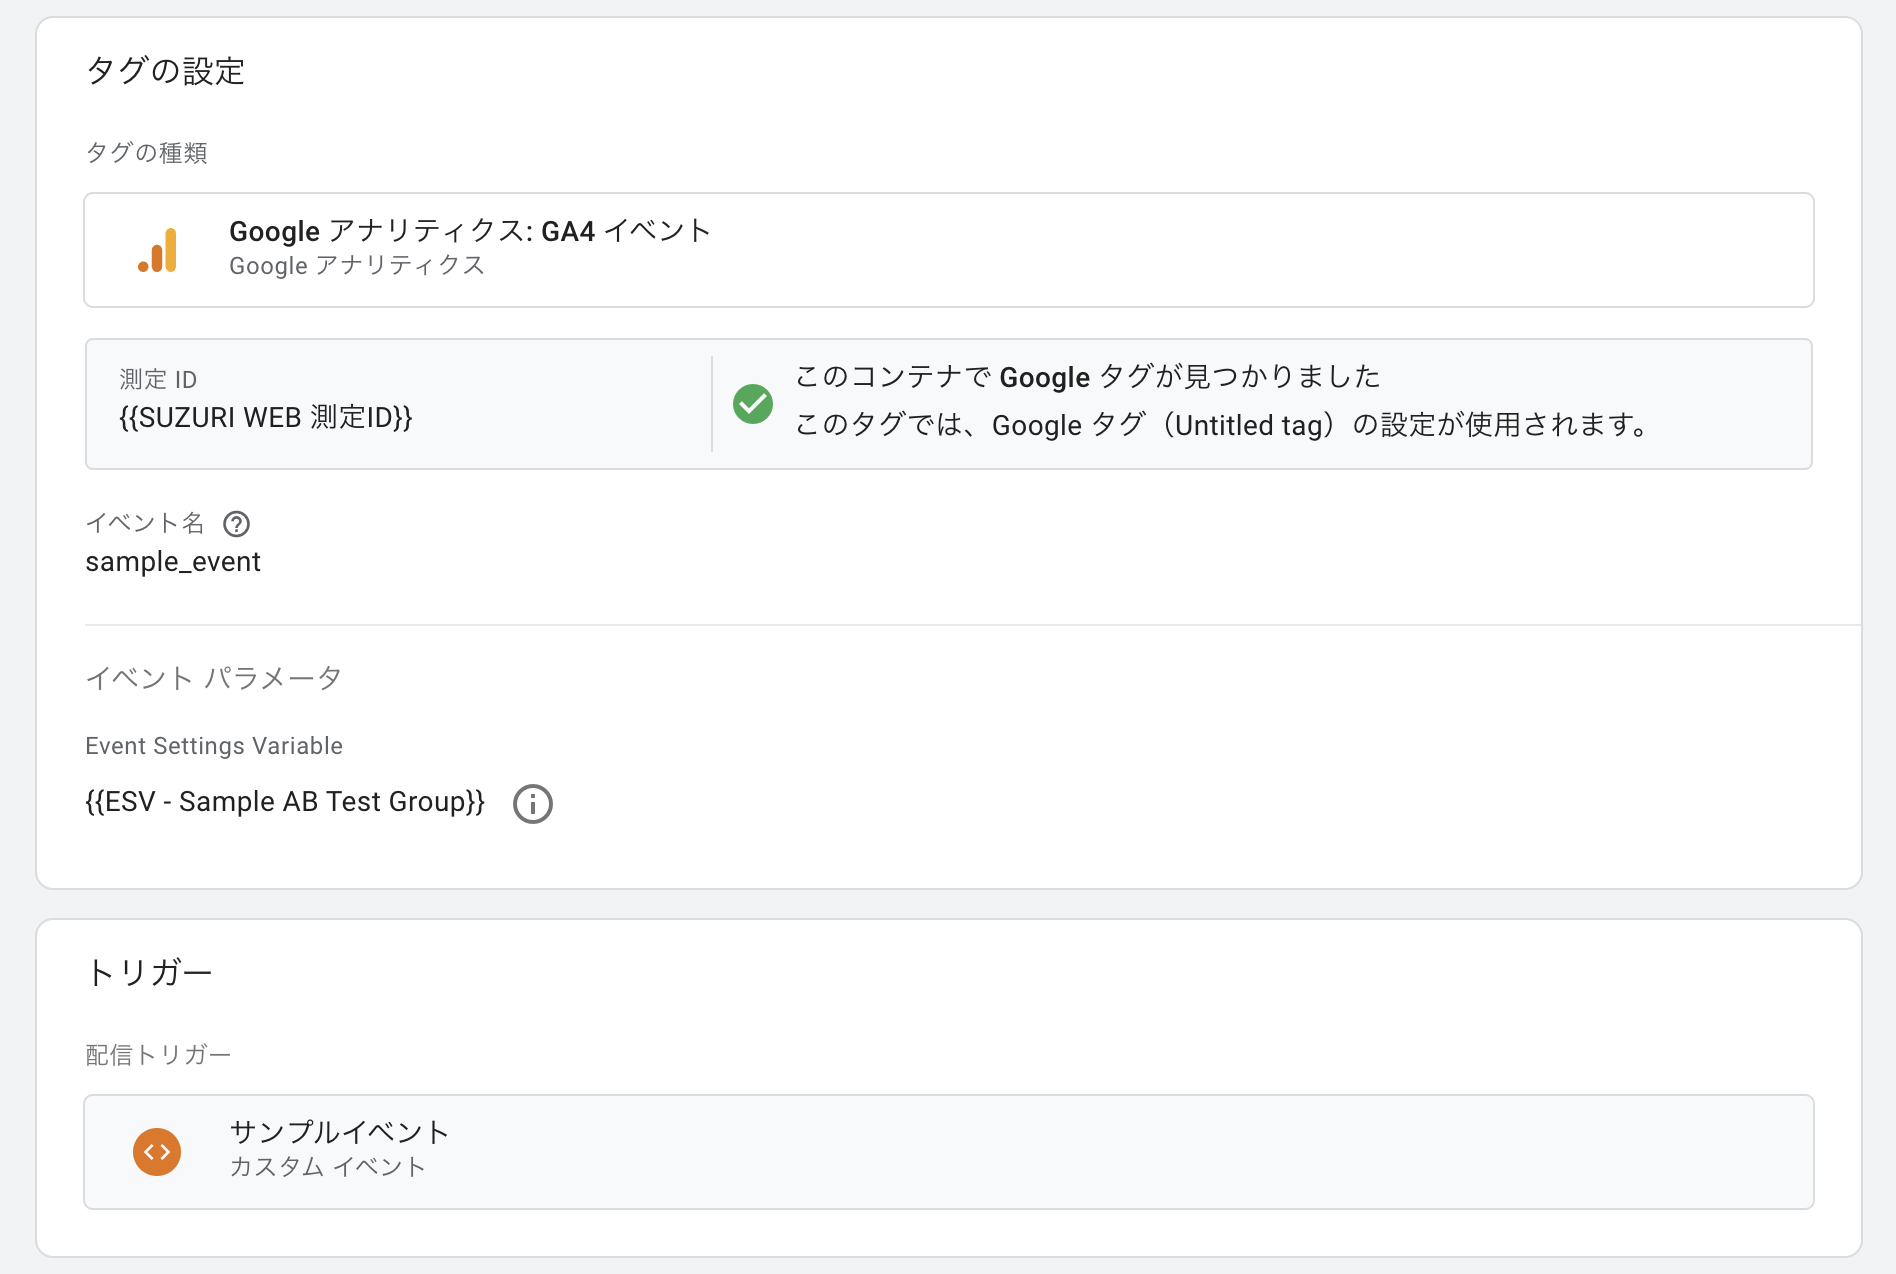
Task: Click the Event Settings Variable label
Action: pyautogui.click(x=214, y=746)
